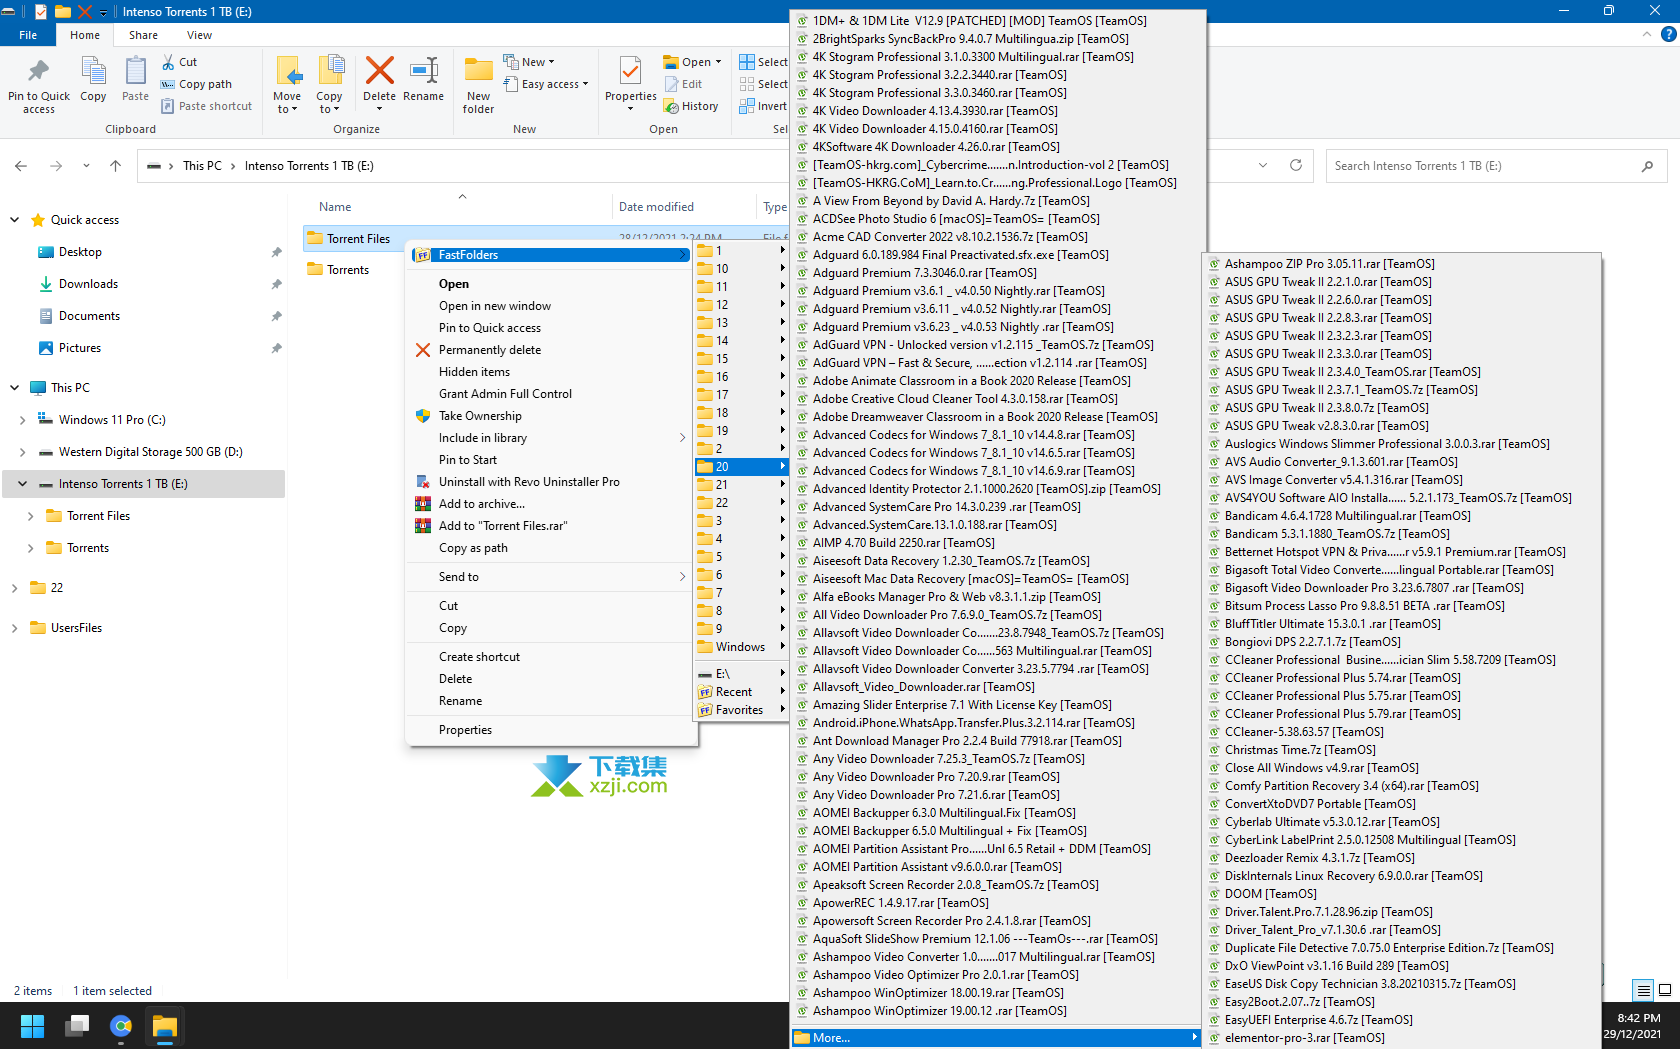This screenshot has height=1049, width=1680.
Task: Select AIMP 4.70 Build 2250.rar file entry
Action: tap(904, 543)
